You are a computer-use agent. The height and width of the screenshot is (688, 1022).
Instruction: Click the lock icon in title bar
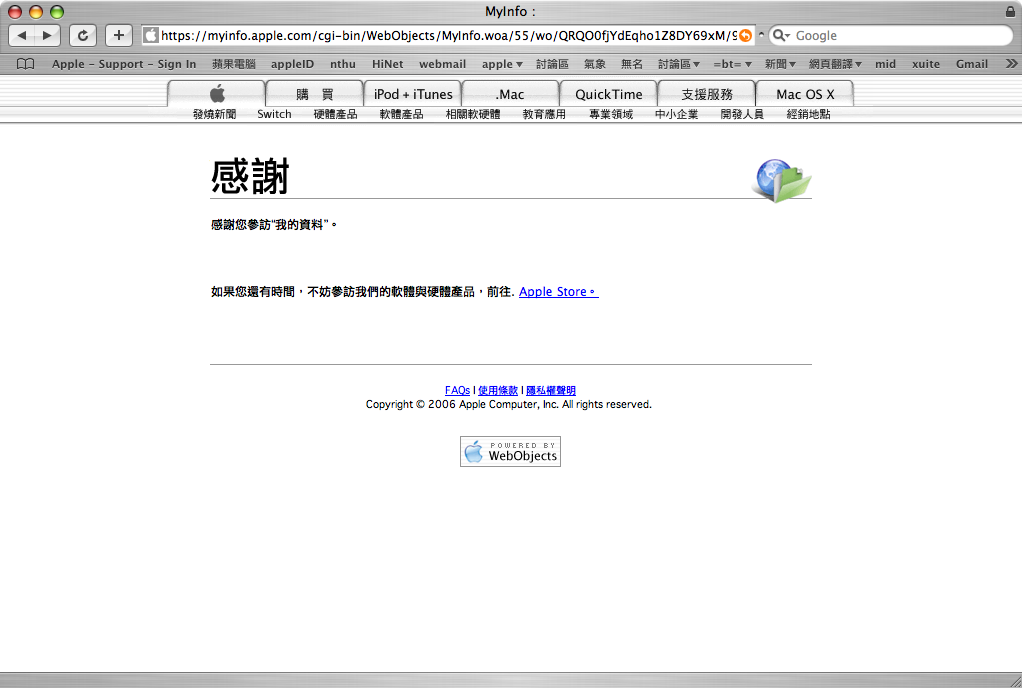1010,11
